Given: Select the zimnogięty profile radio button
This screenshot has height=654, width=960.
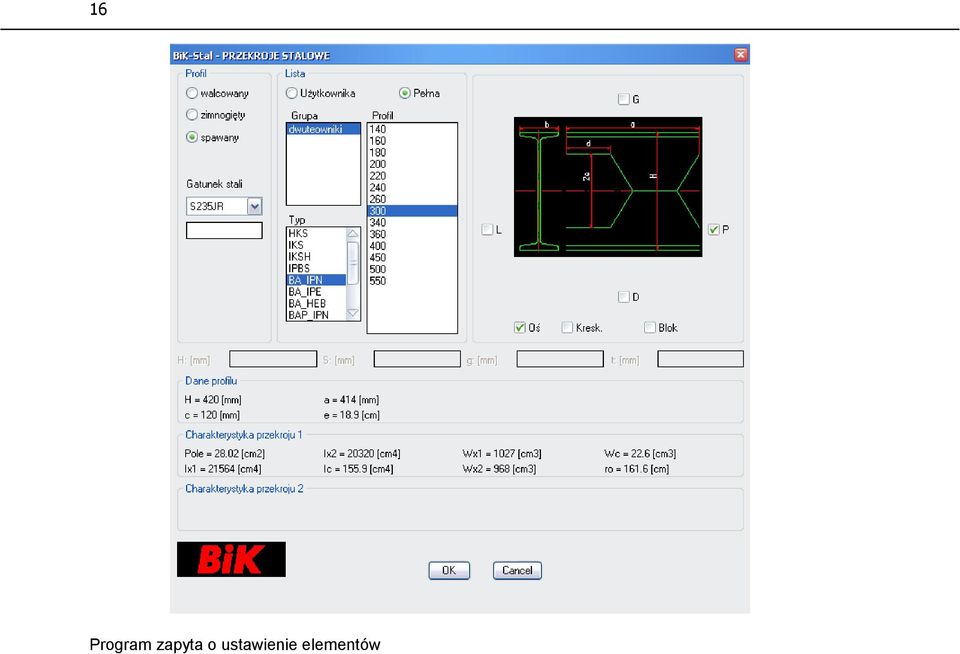Looking at the screenshot, I should coord(192,115).
